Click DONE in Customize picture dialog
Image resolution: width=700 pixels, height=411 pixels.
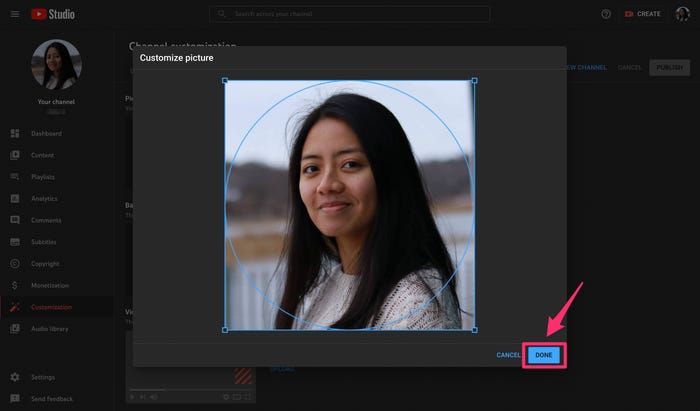click(x=544, y=355)
